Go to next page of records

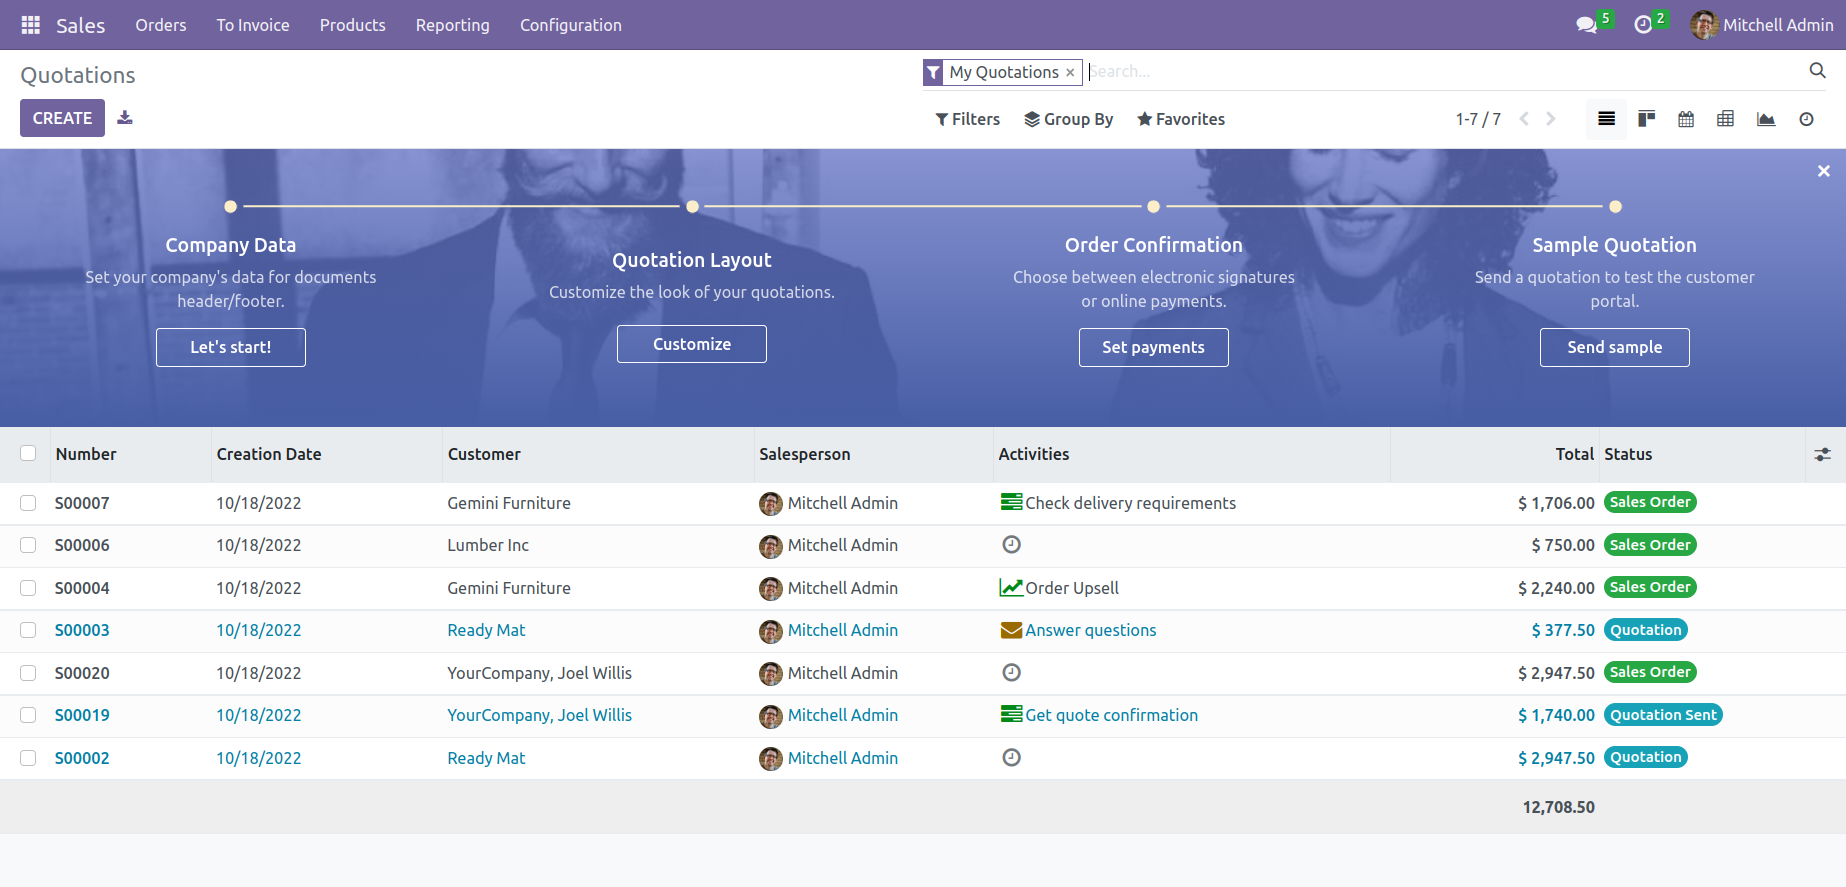coord(1551,119)
